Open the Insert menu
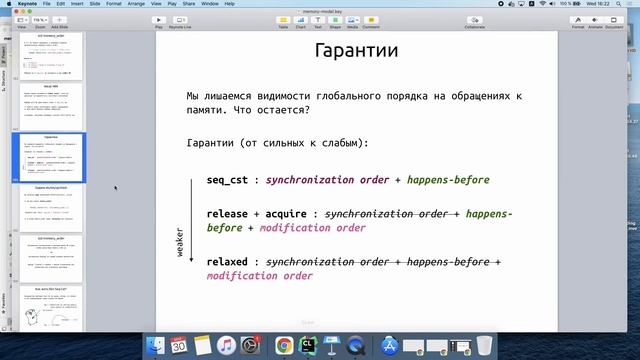 (77, 4)
